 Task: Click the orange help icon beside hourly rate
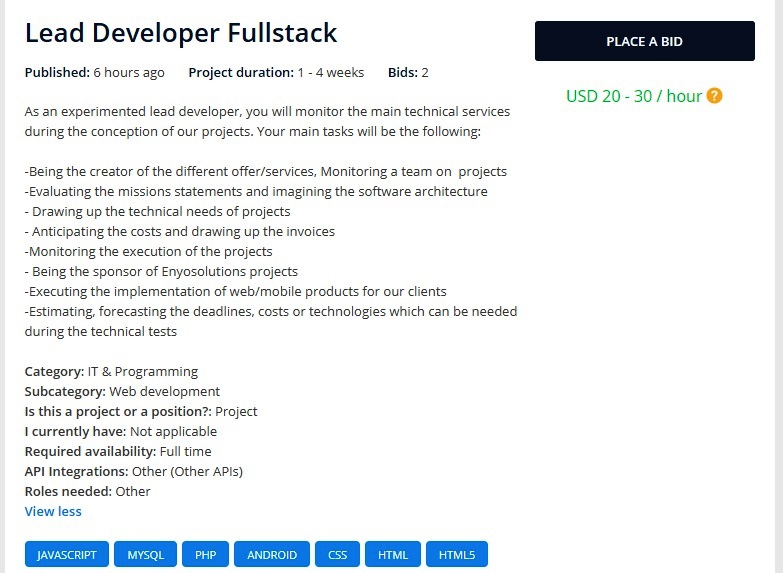pyautogui.click(x=714, y=96)
